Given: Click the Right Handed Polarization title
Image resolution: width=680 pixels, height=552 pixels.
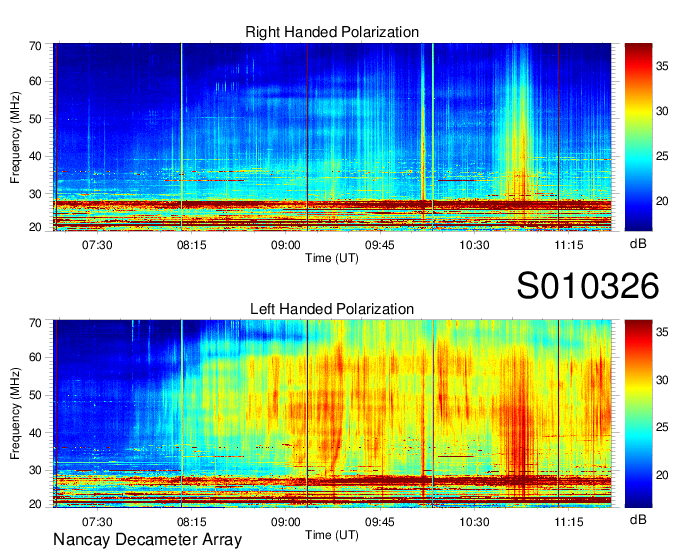Looking at the screenshot, I should click(332, 32).
